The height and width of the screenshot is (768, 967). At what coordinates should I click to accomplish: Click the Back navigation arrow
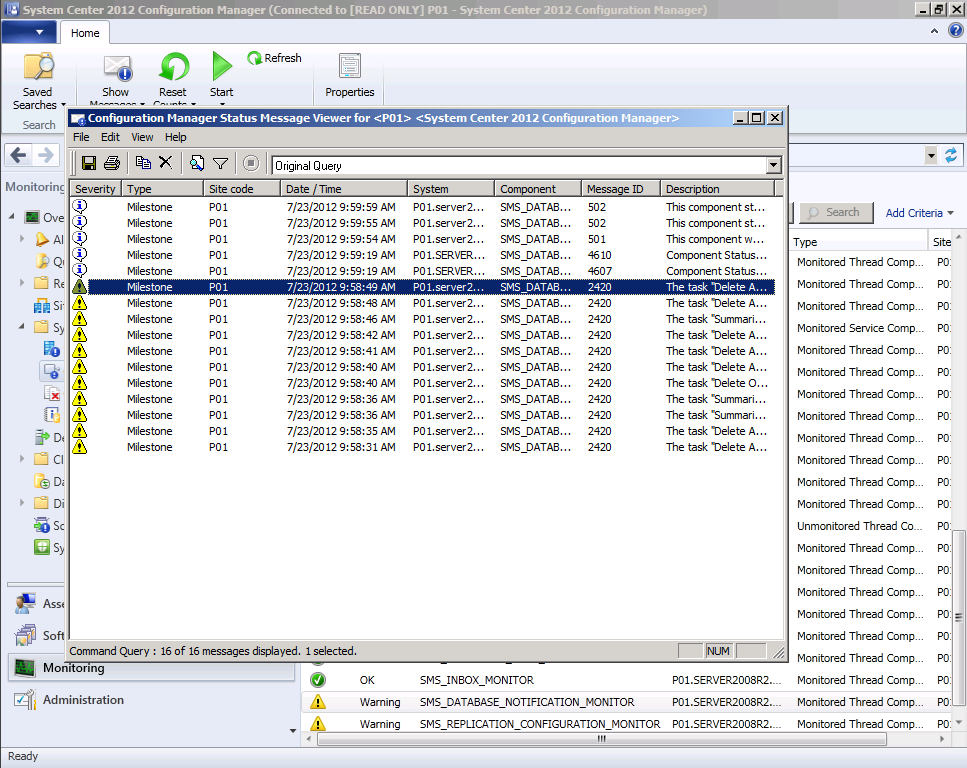point(19,155)
